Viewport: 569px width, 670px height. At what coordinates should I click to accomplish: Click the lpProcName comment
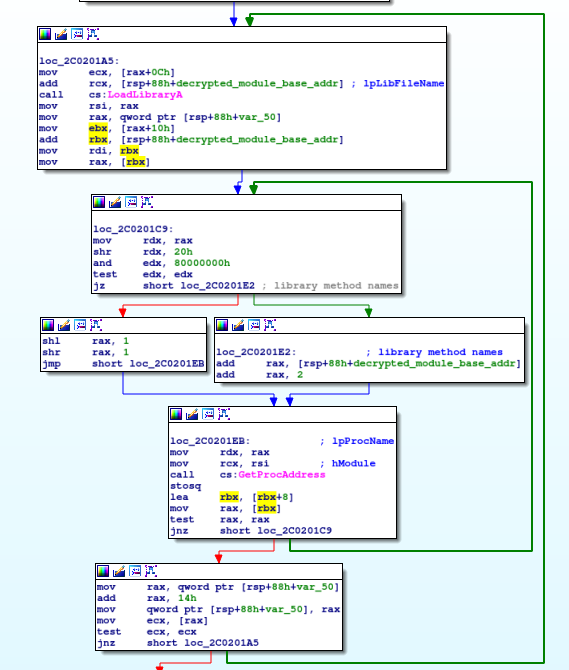click(x=363, y=441)
